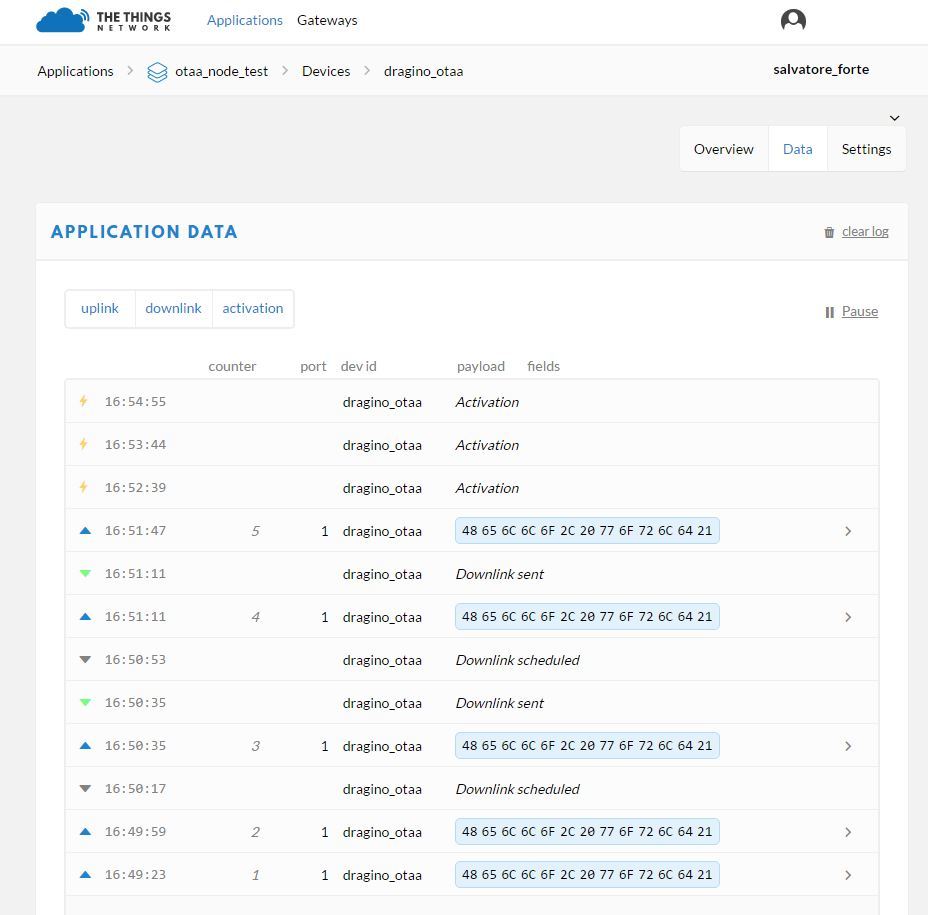Screen dimensions: 928x915
Task: Select payload of counter 5 uplink
Action: pyautogui.click(x=587, y=530)
